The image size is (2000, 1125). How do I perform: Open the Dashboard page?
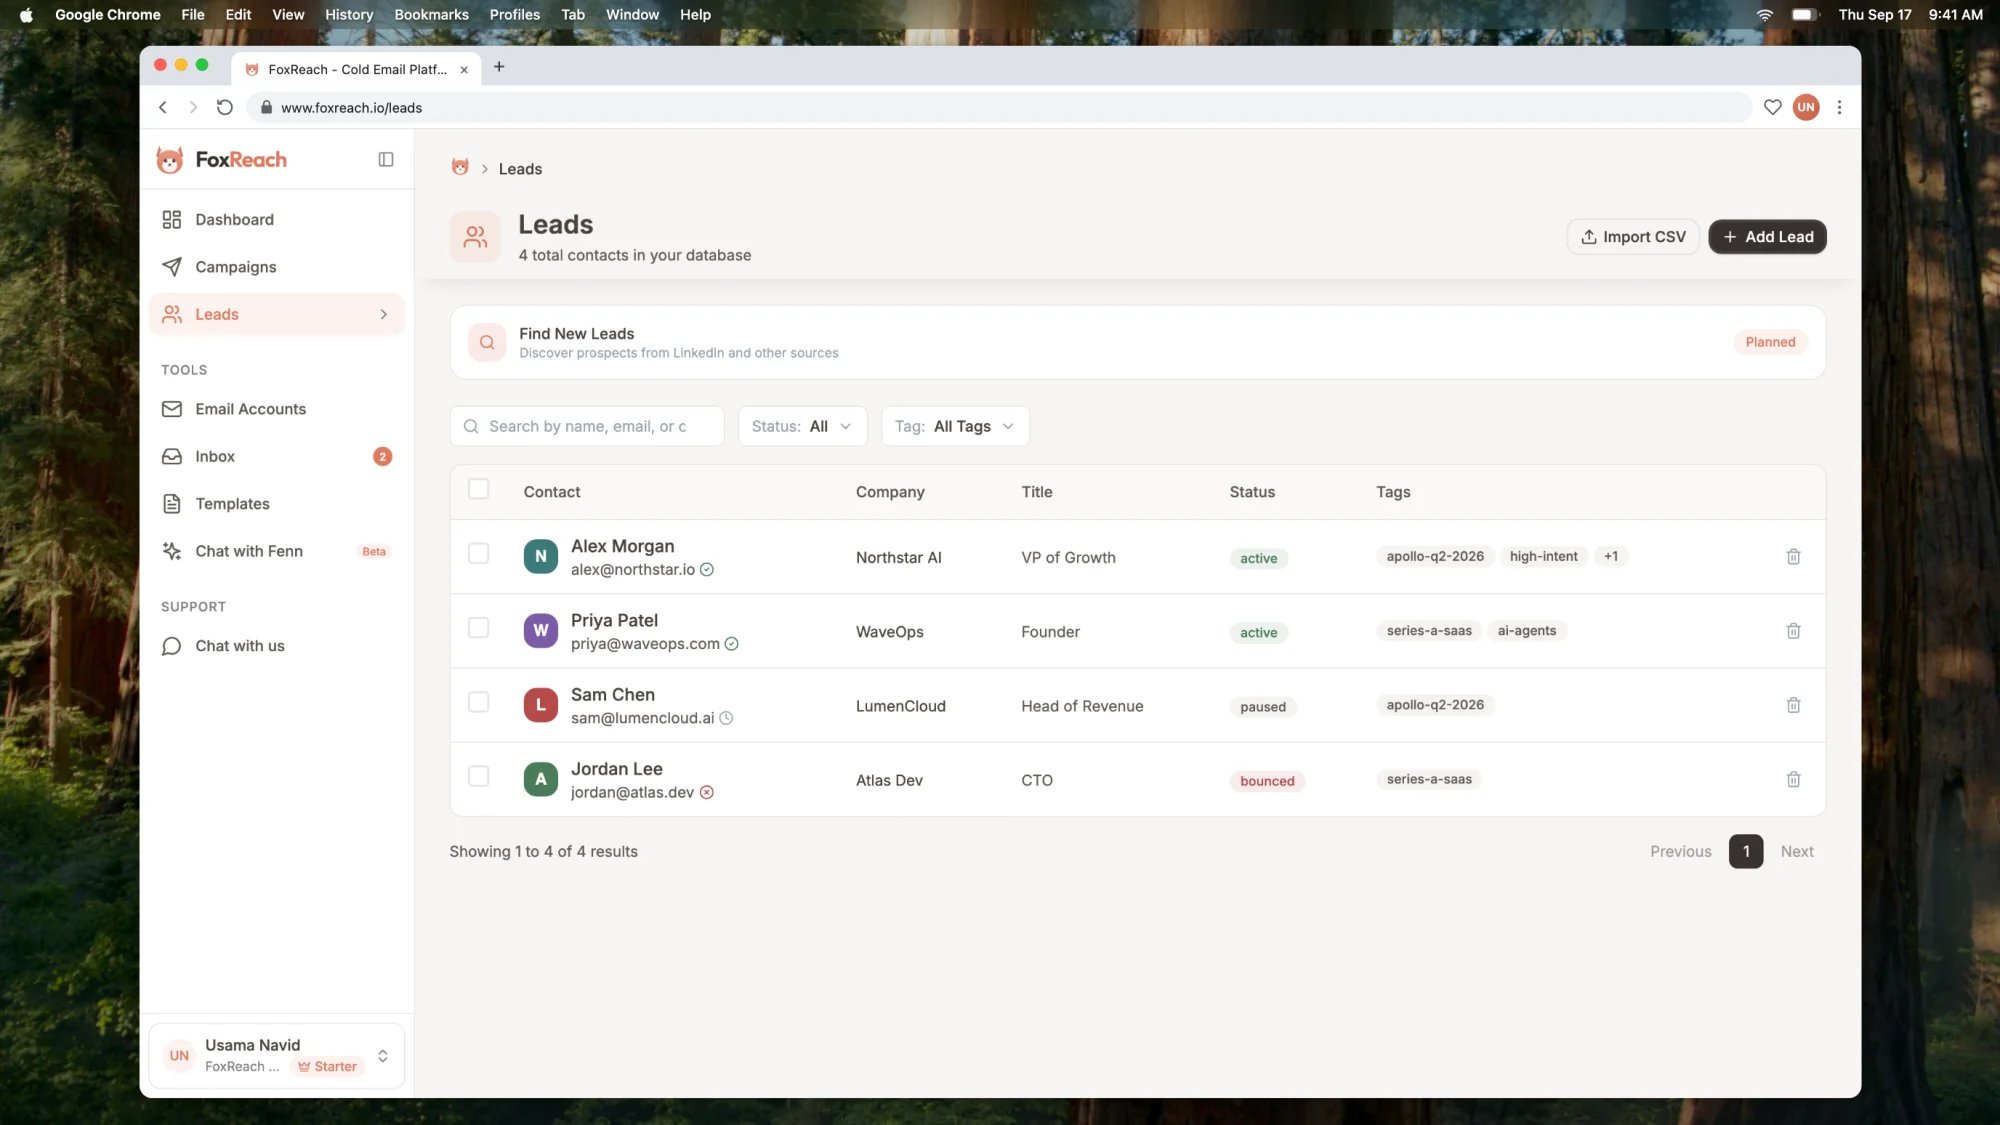coord(277,220)
